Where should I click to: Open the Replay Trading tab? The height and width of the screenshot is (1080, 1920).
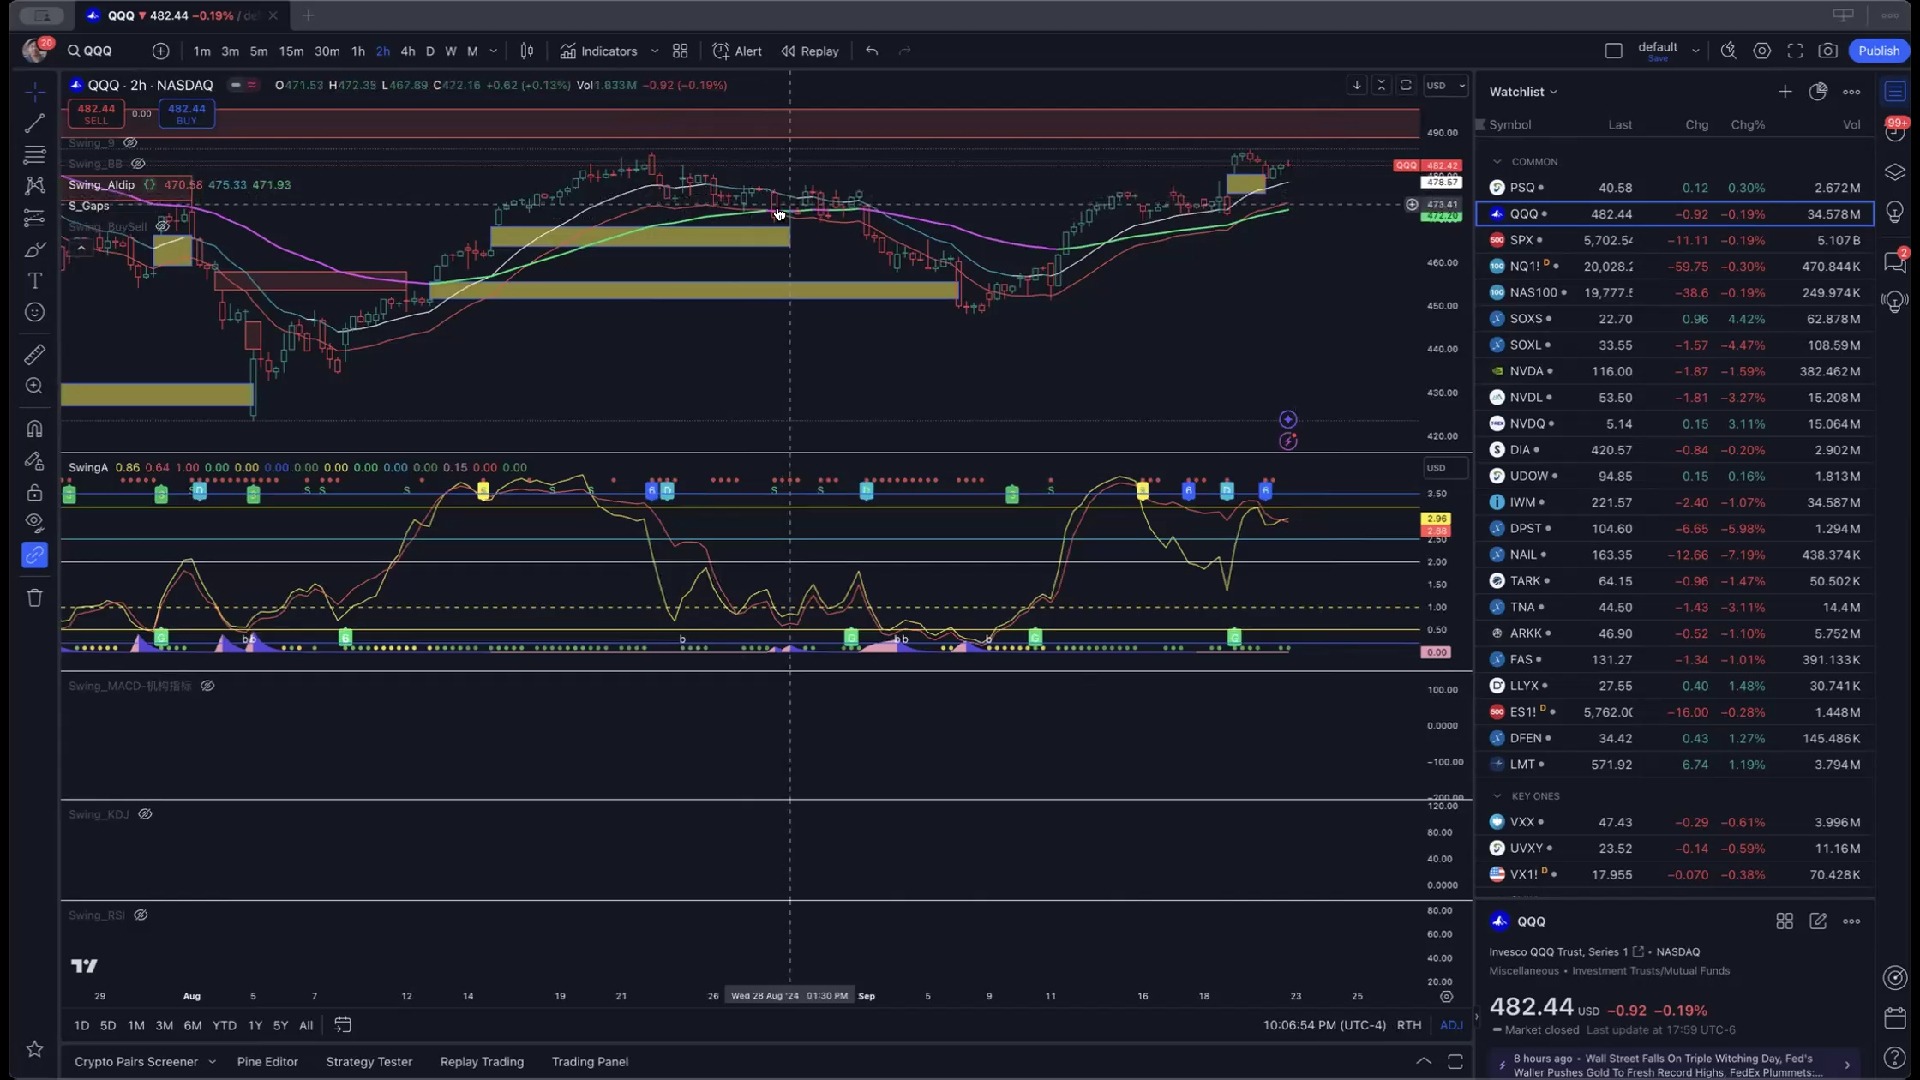point(482,1062)
